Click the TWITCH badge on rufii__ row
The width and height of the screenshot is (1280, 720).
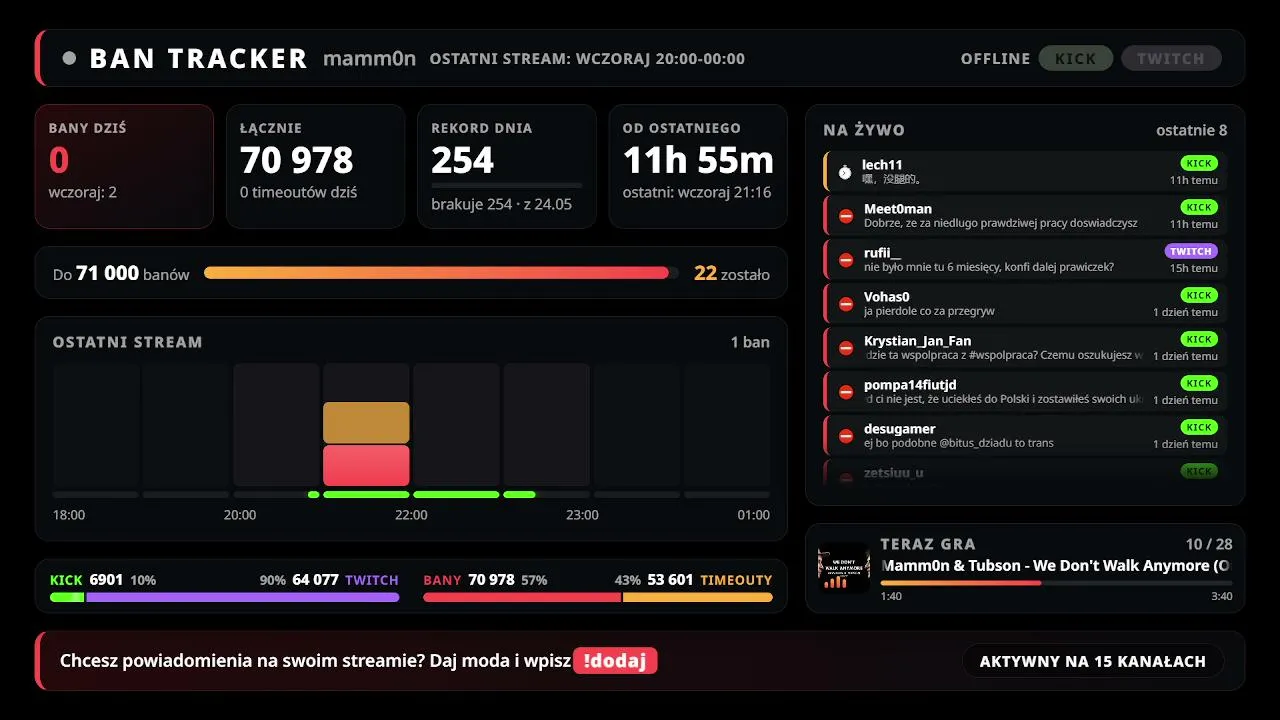pos(1191,251)
